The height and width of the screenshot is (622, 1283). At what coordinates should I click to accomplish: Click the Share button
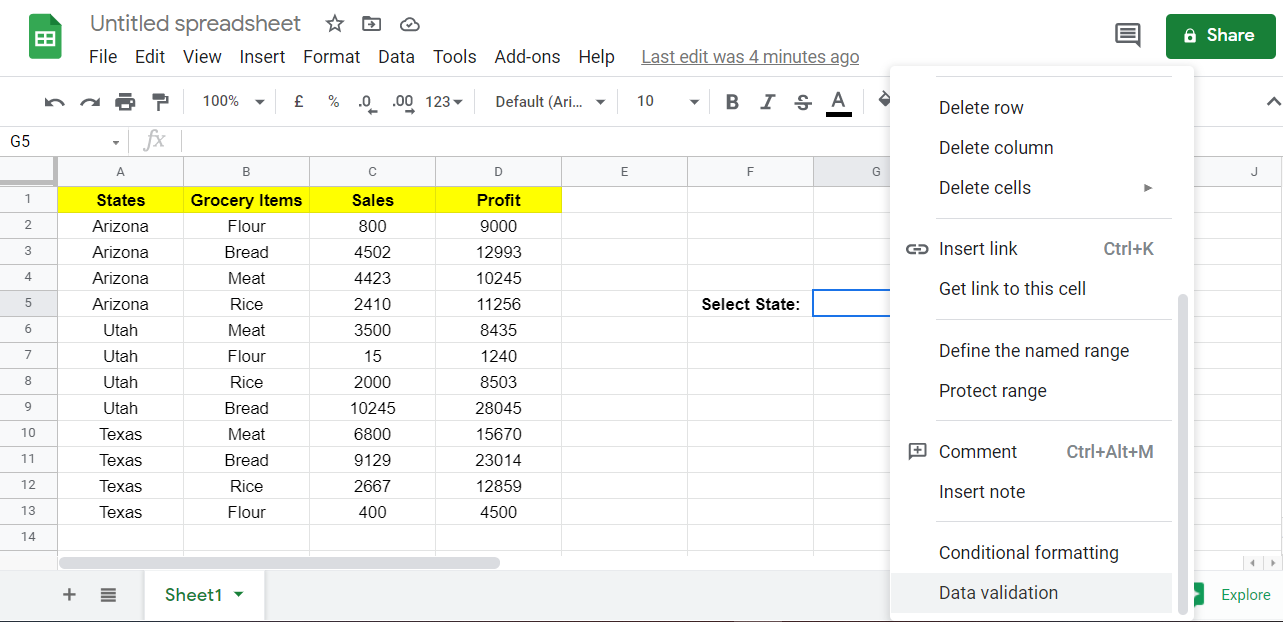point(1220,35)
